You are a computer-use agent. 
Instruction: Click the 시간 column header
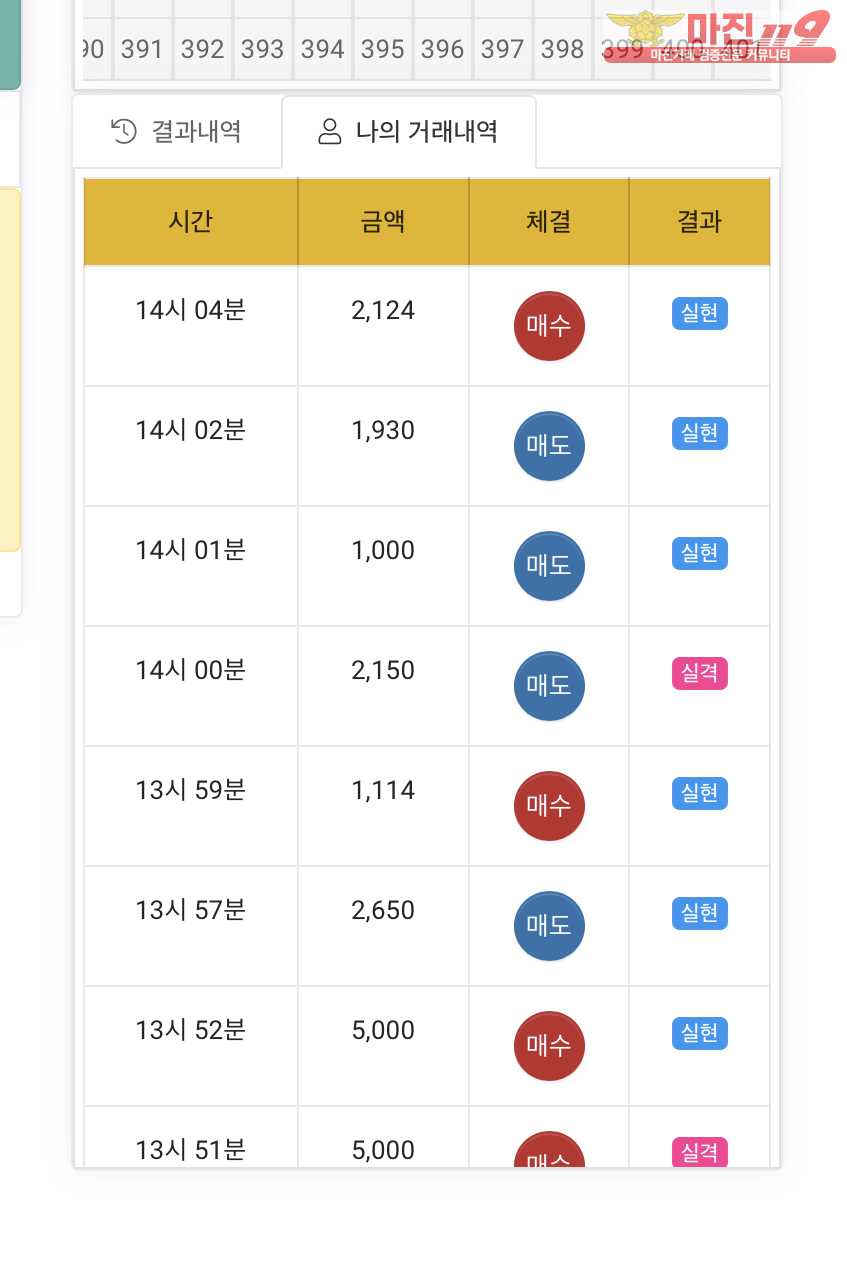tap(191, 221)
